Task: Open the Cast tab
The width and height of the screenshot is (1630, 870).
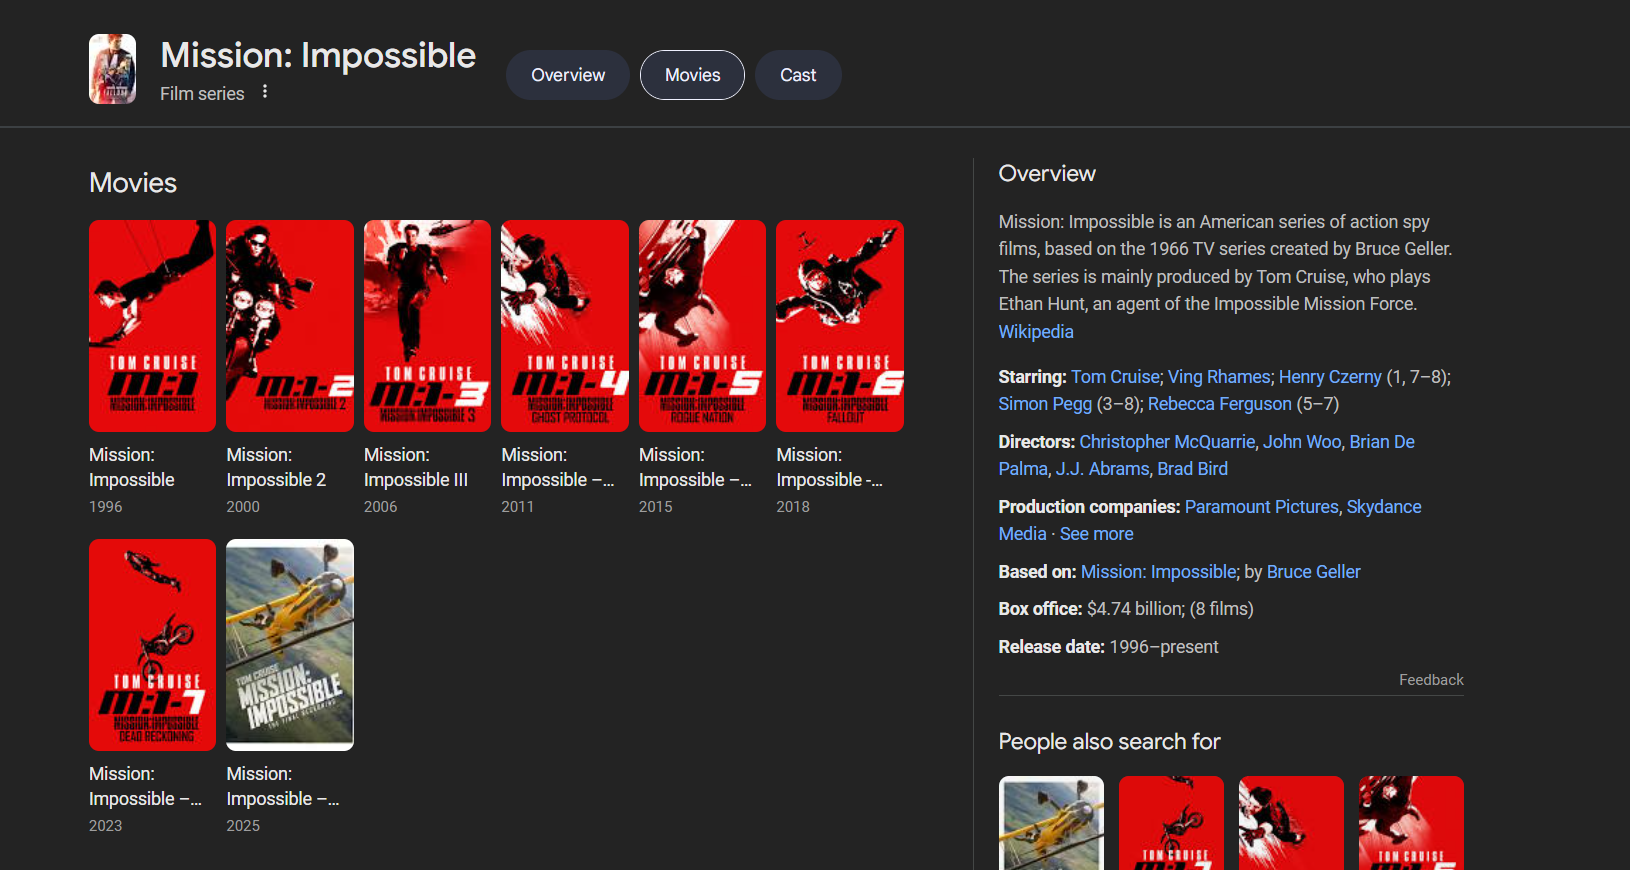Action: [798, 75]
